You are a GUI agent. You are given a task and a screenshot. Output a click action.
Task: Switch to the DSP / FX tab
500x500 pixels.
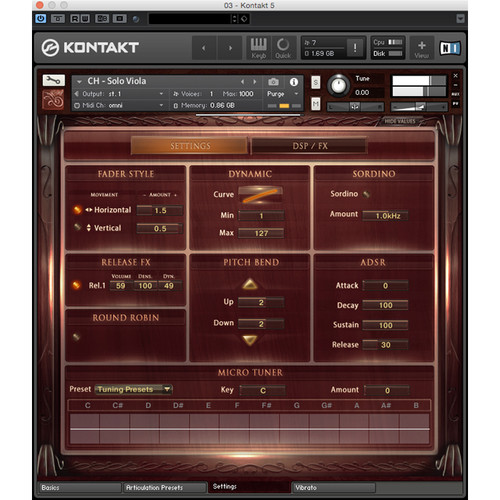pyautogui.click(x=310, y=146)
